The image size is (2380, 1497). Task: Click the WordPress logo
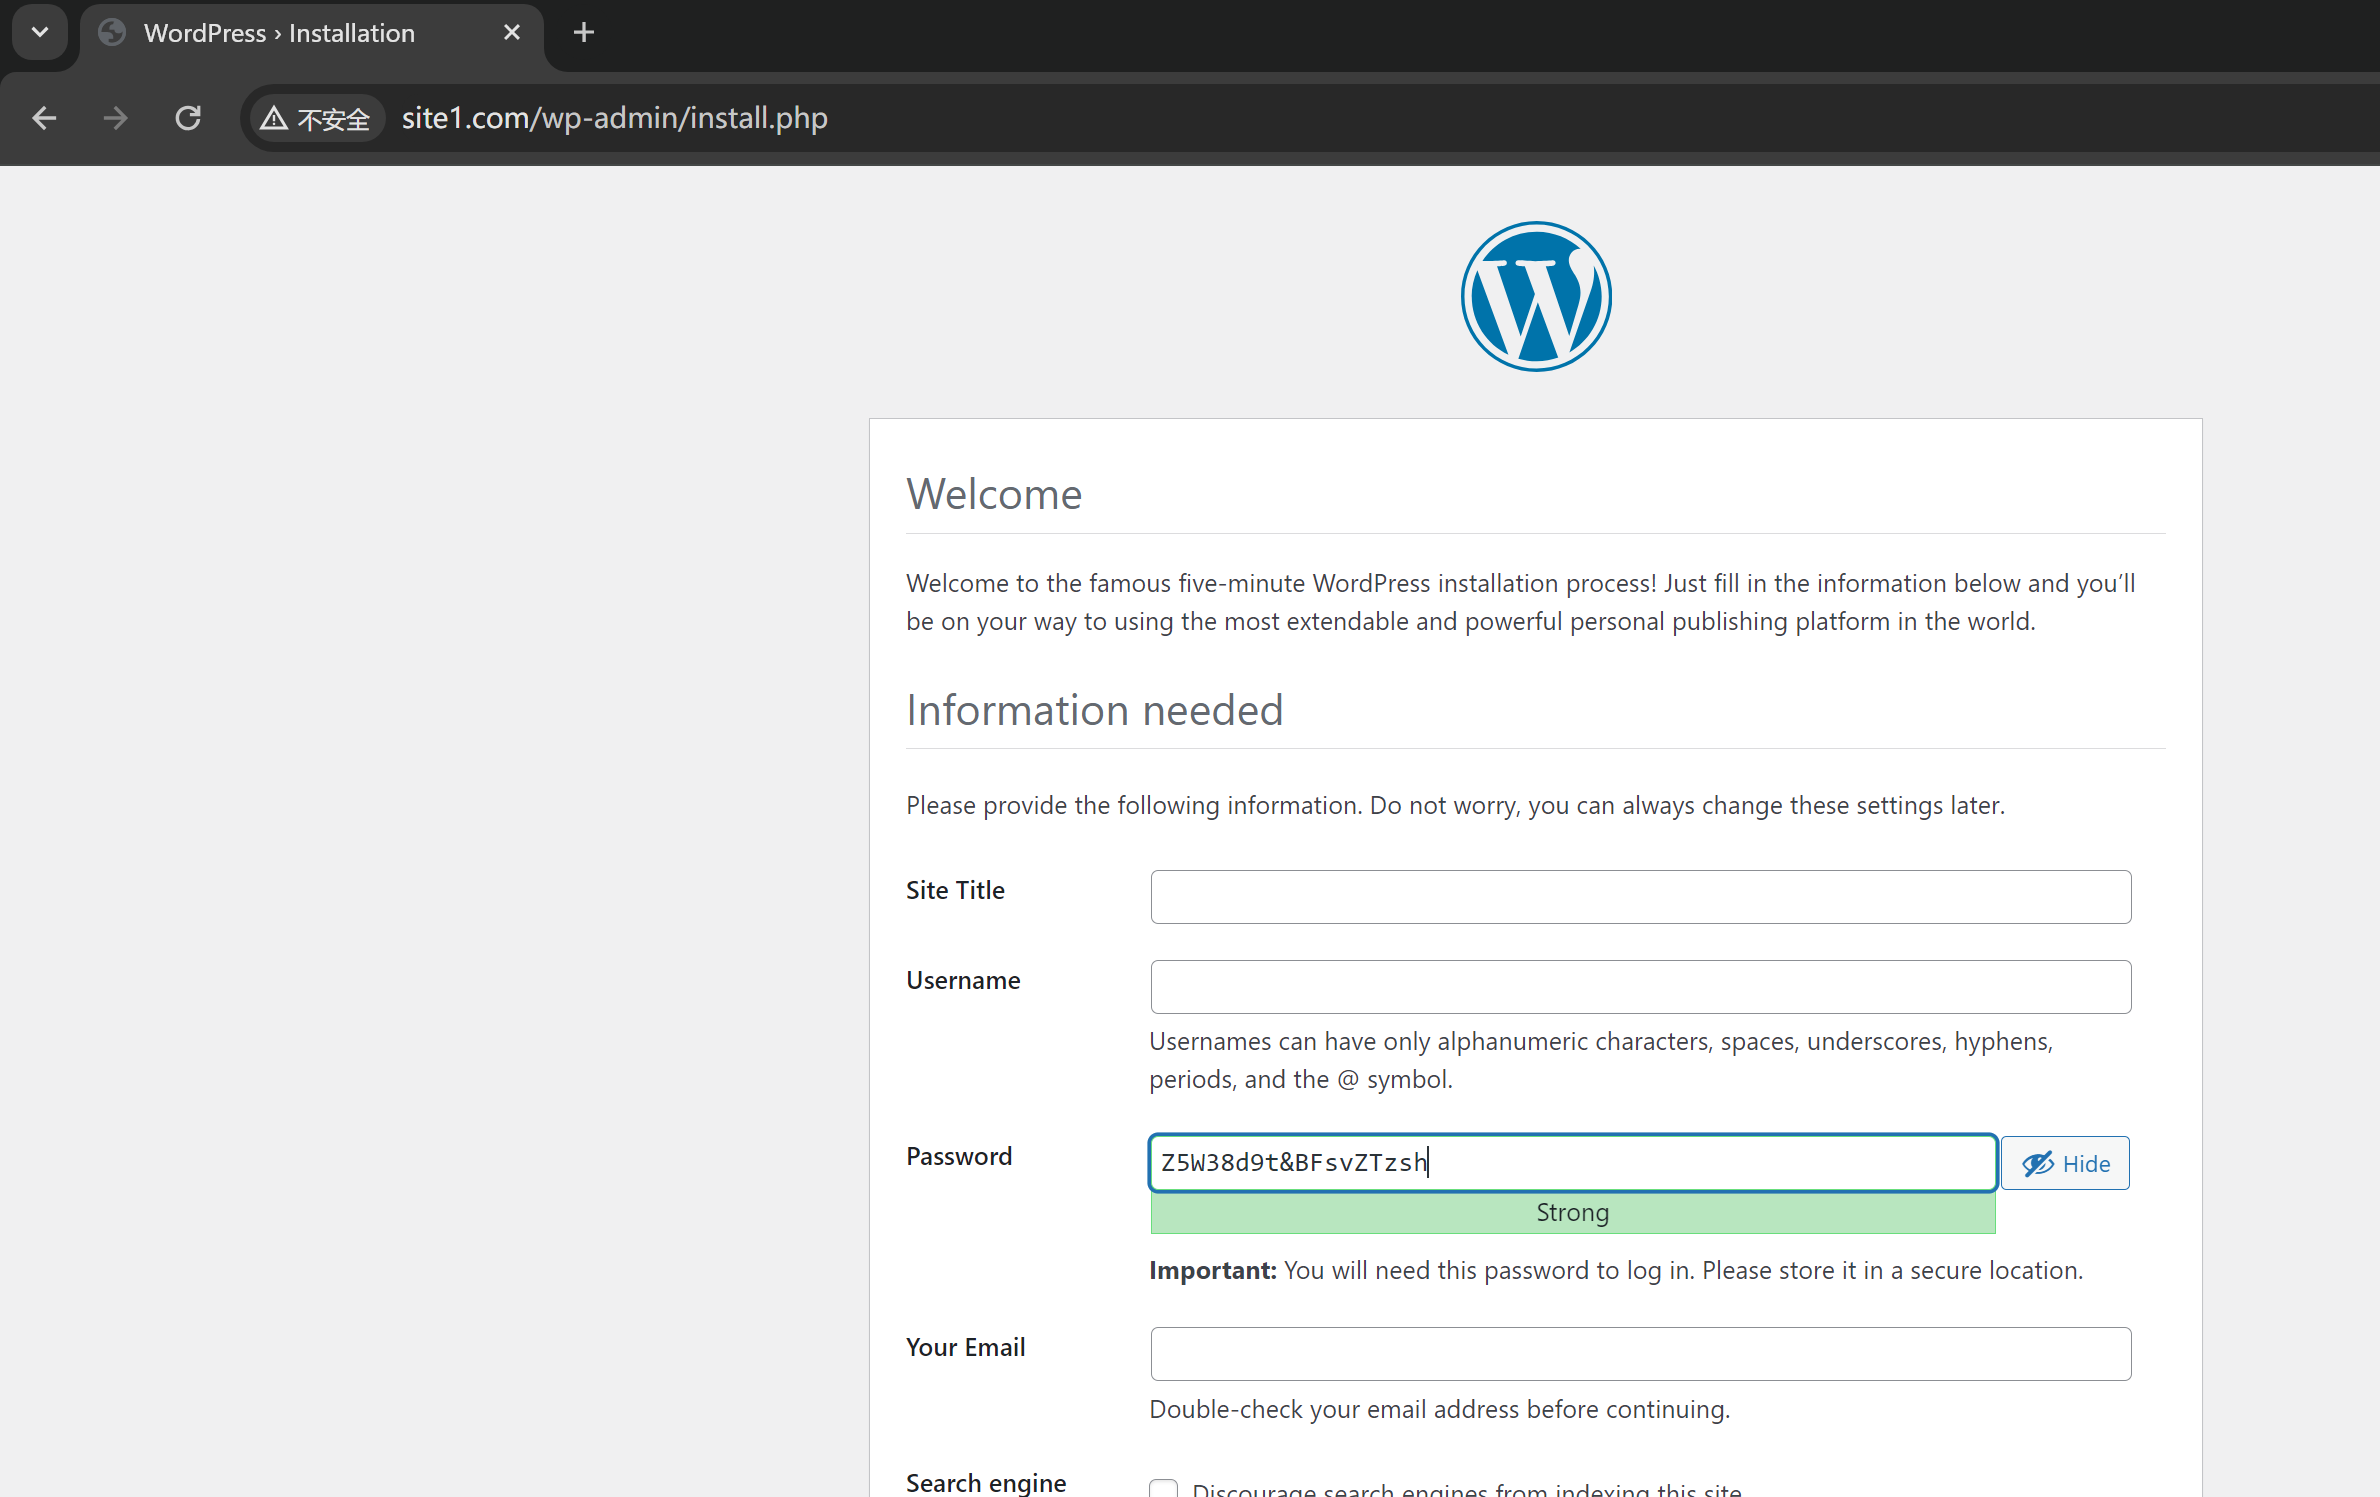pyautogui.click(x=1535, y=296)
